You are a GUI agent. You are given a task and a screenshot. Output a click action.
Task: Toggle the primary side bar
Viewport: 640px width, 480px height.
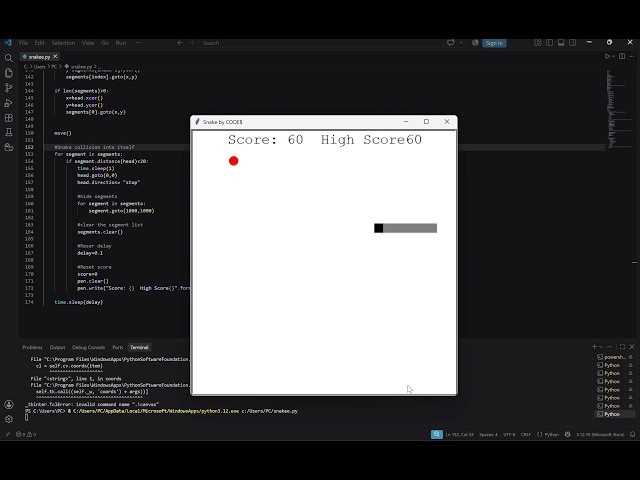[549, 42]
